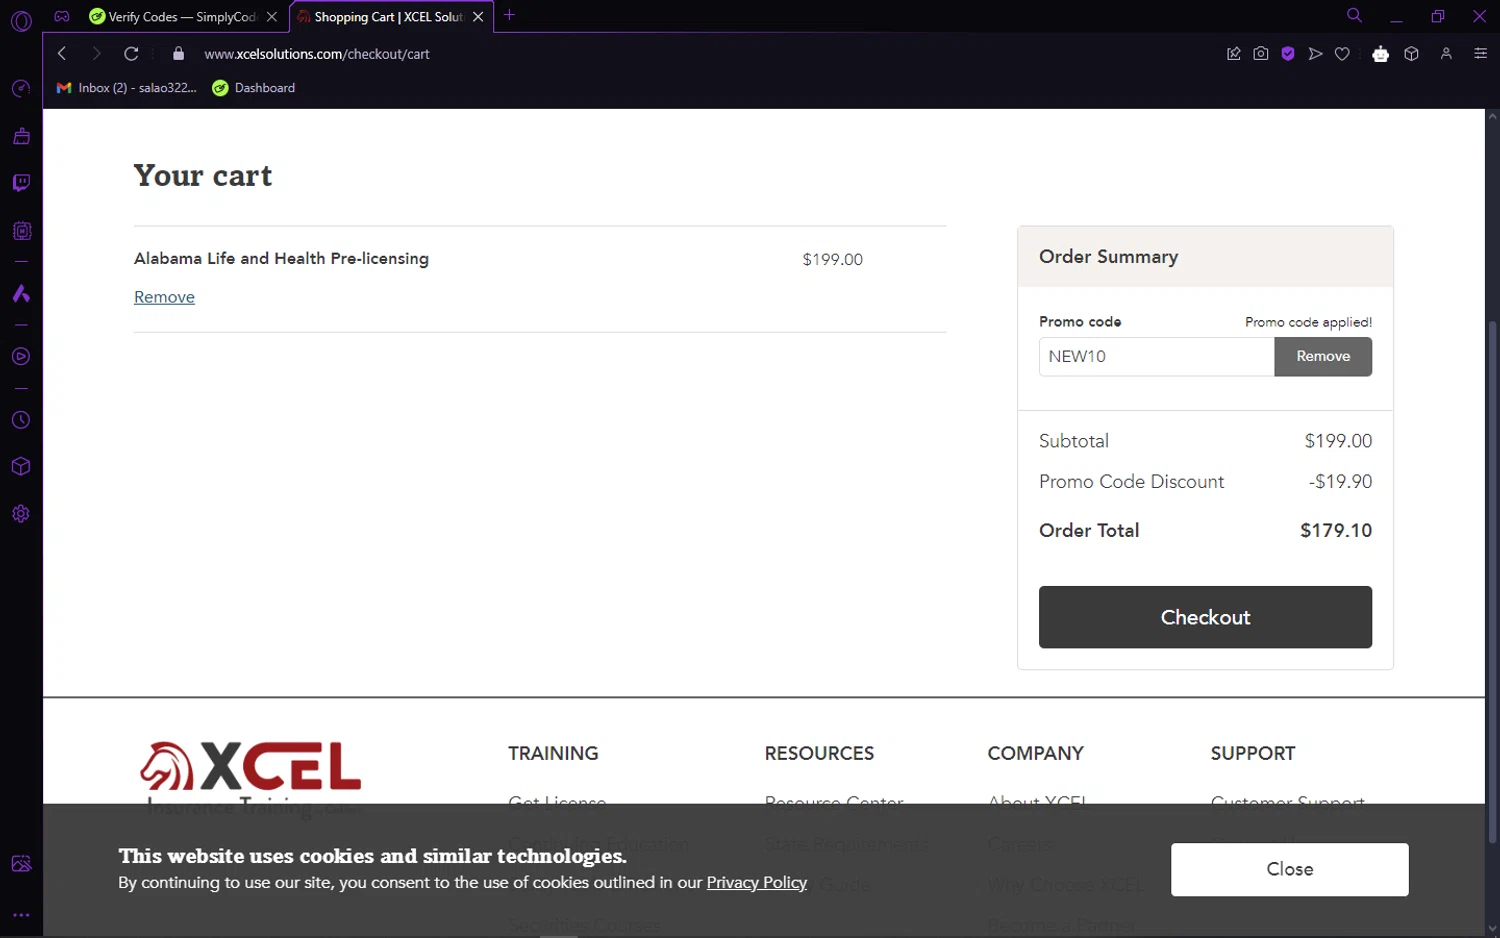Go forward to next page

tap(96, 54)
